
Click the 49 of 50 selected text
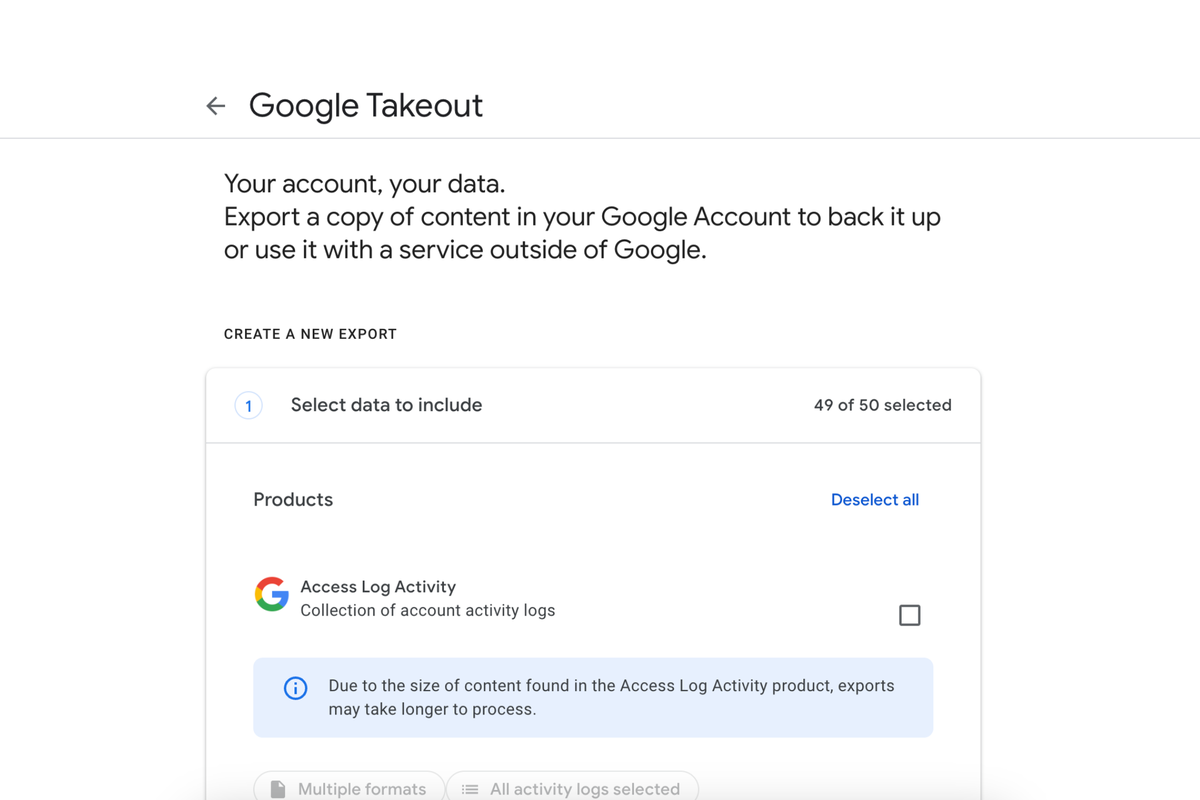(882, 405)
